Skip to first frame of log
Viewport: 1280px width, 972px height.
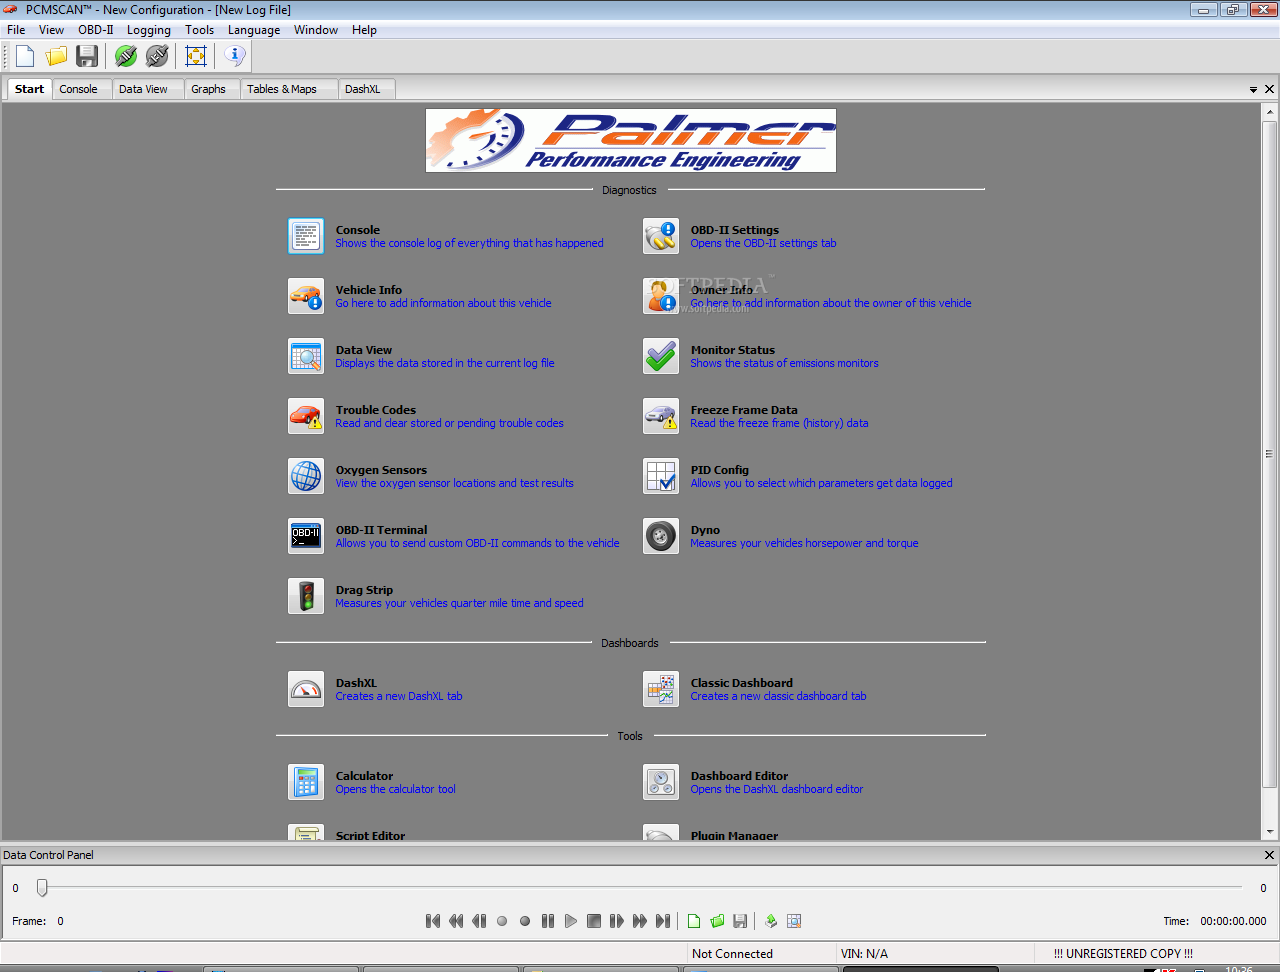click(433, 921)
